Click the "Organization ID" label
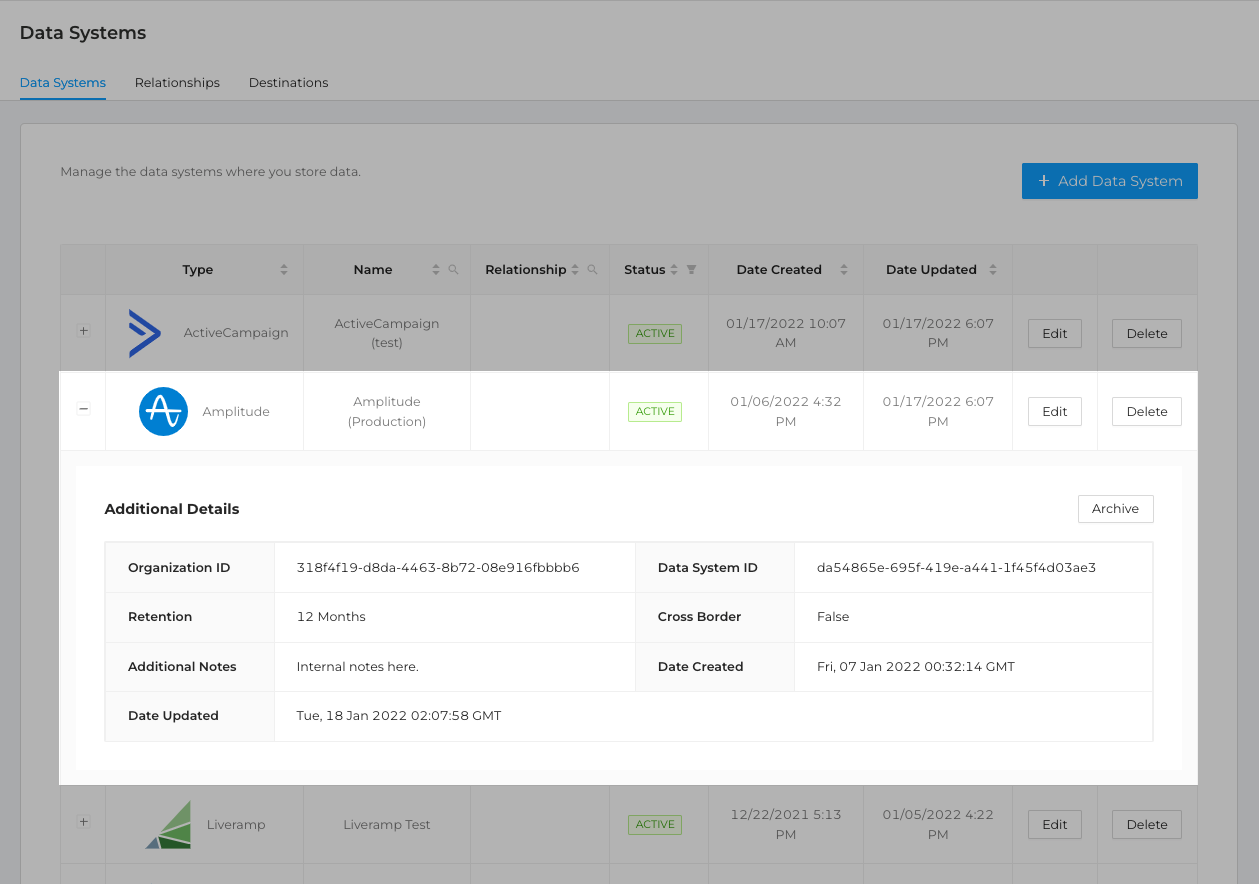Viewport: 1259px width, 884px height. tap(179, 568)
